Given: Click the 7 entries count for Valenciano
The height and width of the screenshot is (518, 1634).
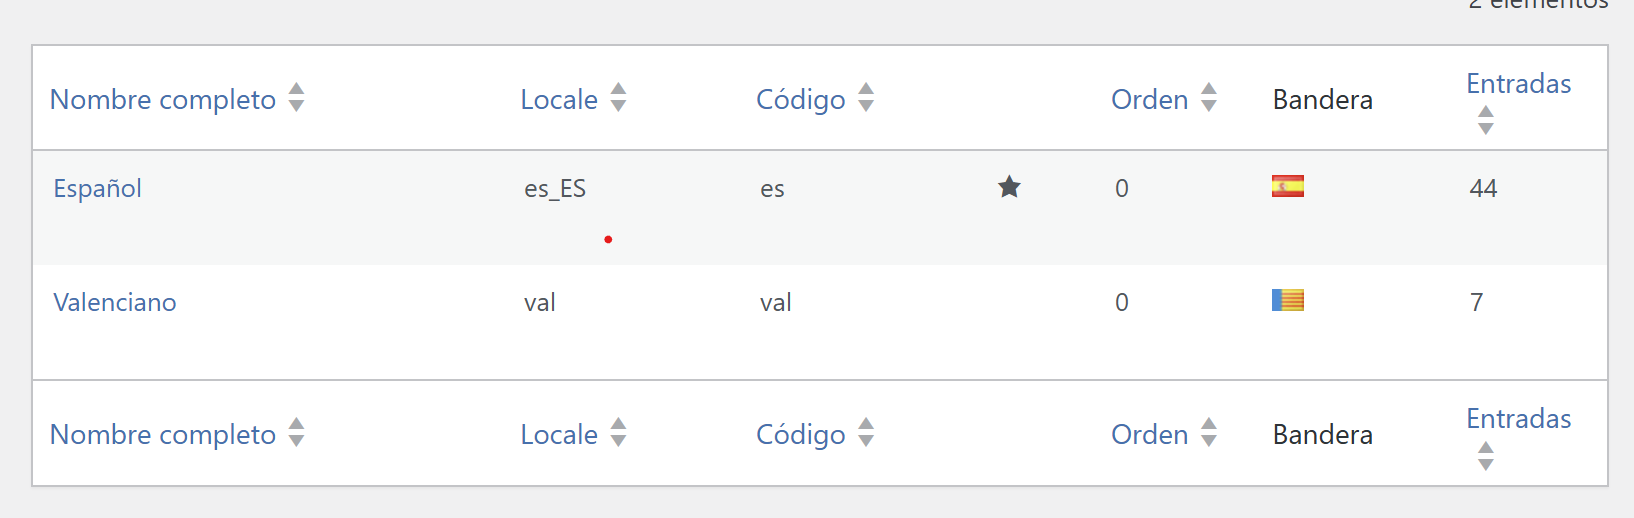Looking at the screenshot, I should coord(1476,302).
